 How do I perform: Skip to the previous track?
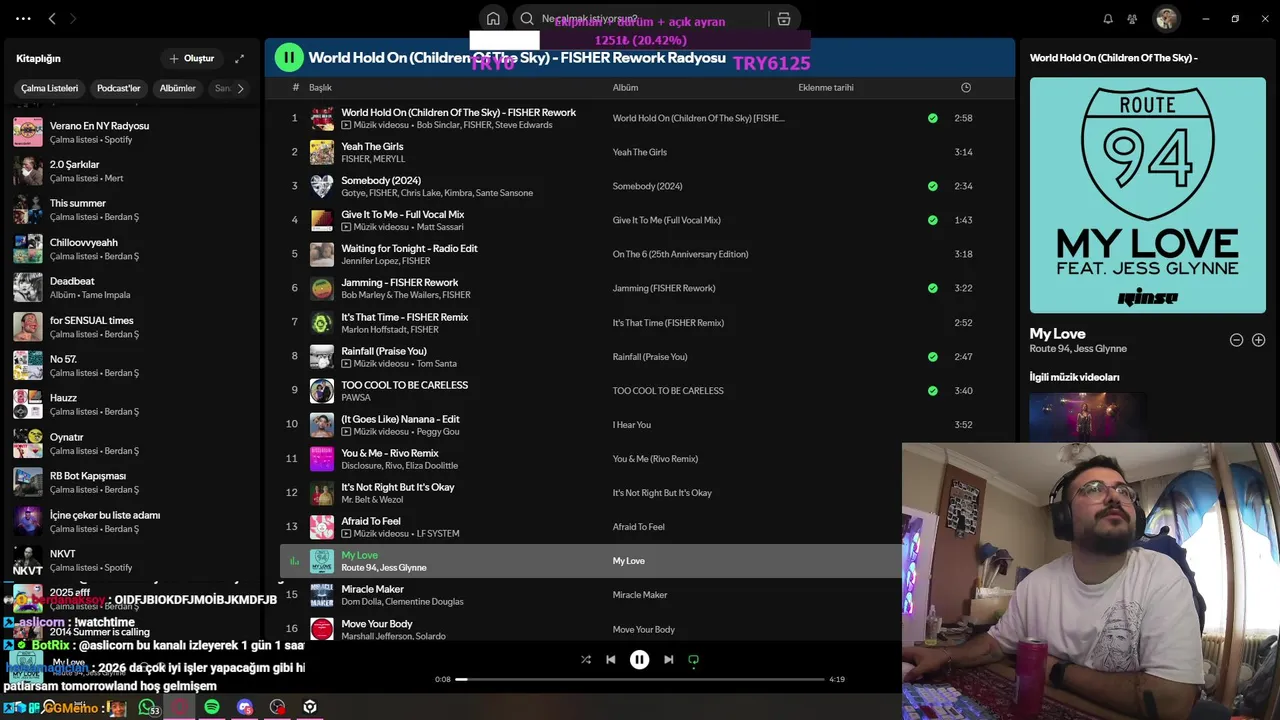point(611,660)
